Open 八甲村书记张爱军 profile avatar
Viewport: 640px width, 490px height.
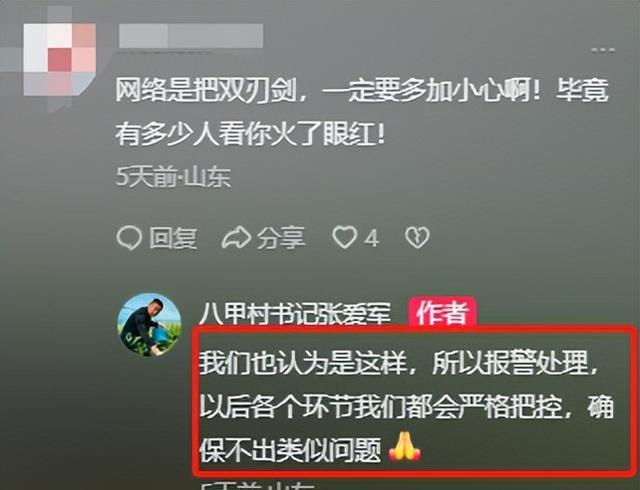point(149,325)
